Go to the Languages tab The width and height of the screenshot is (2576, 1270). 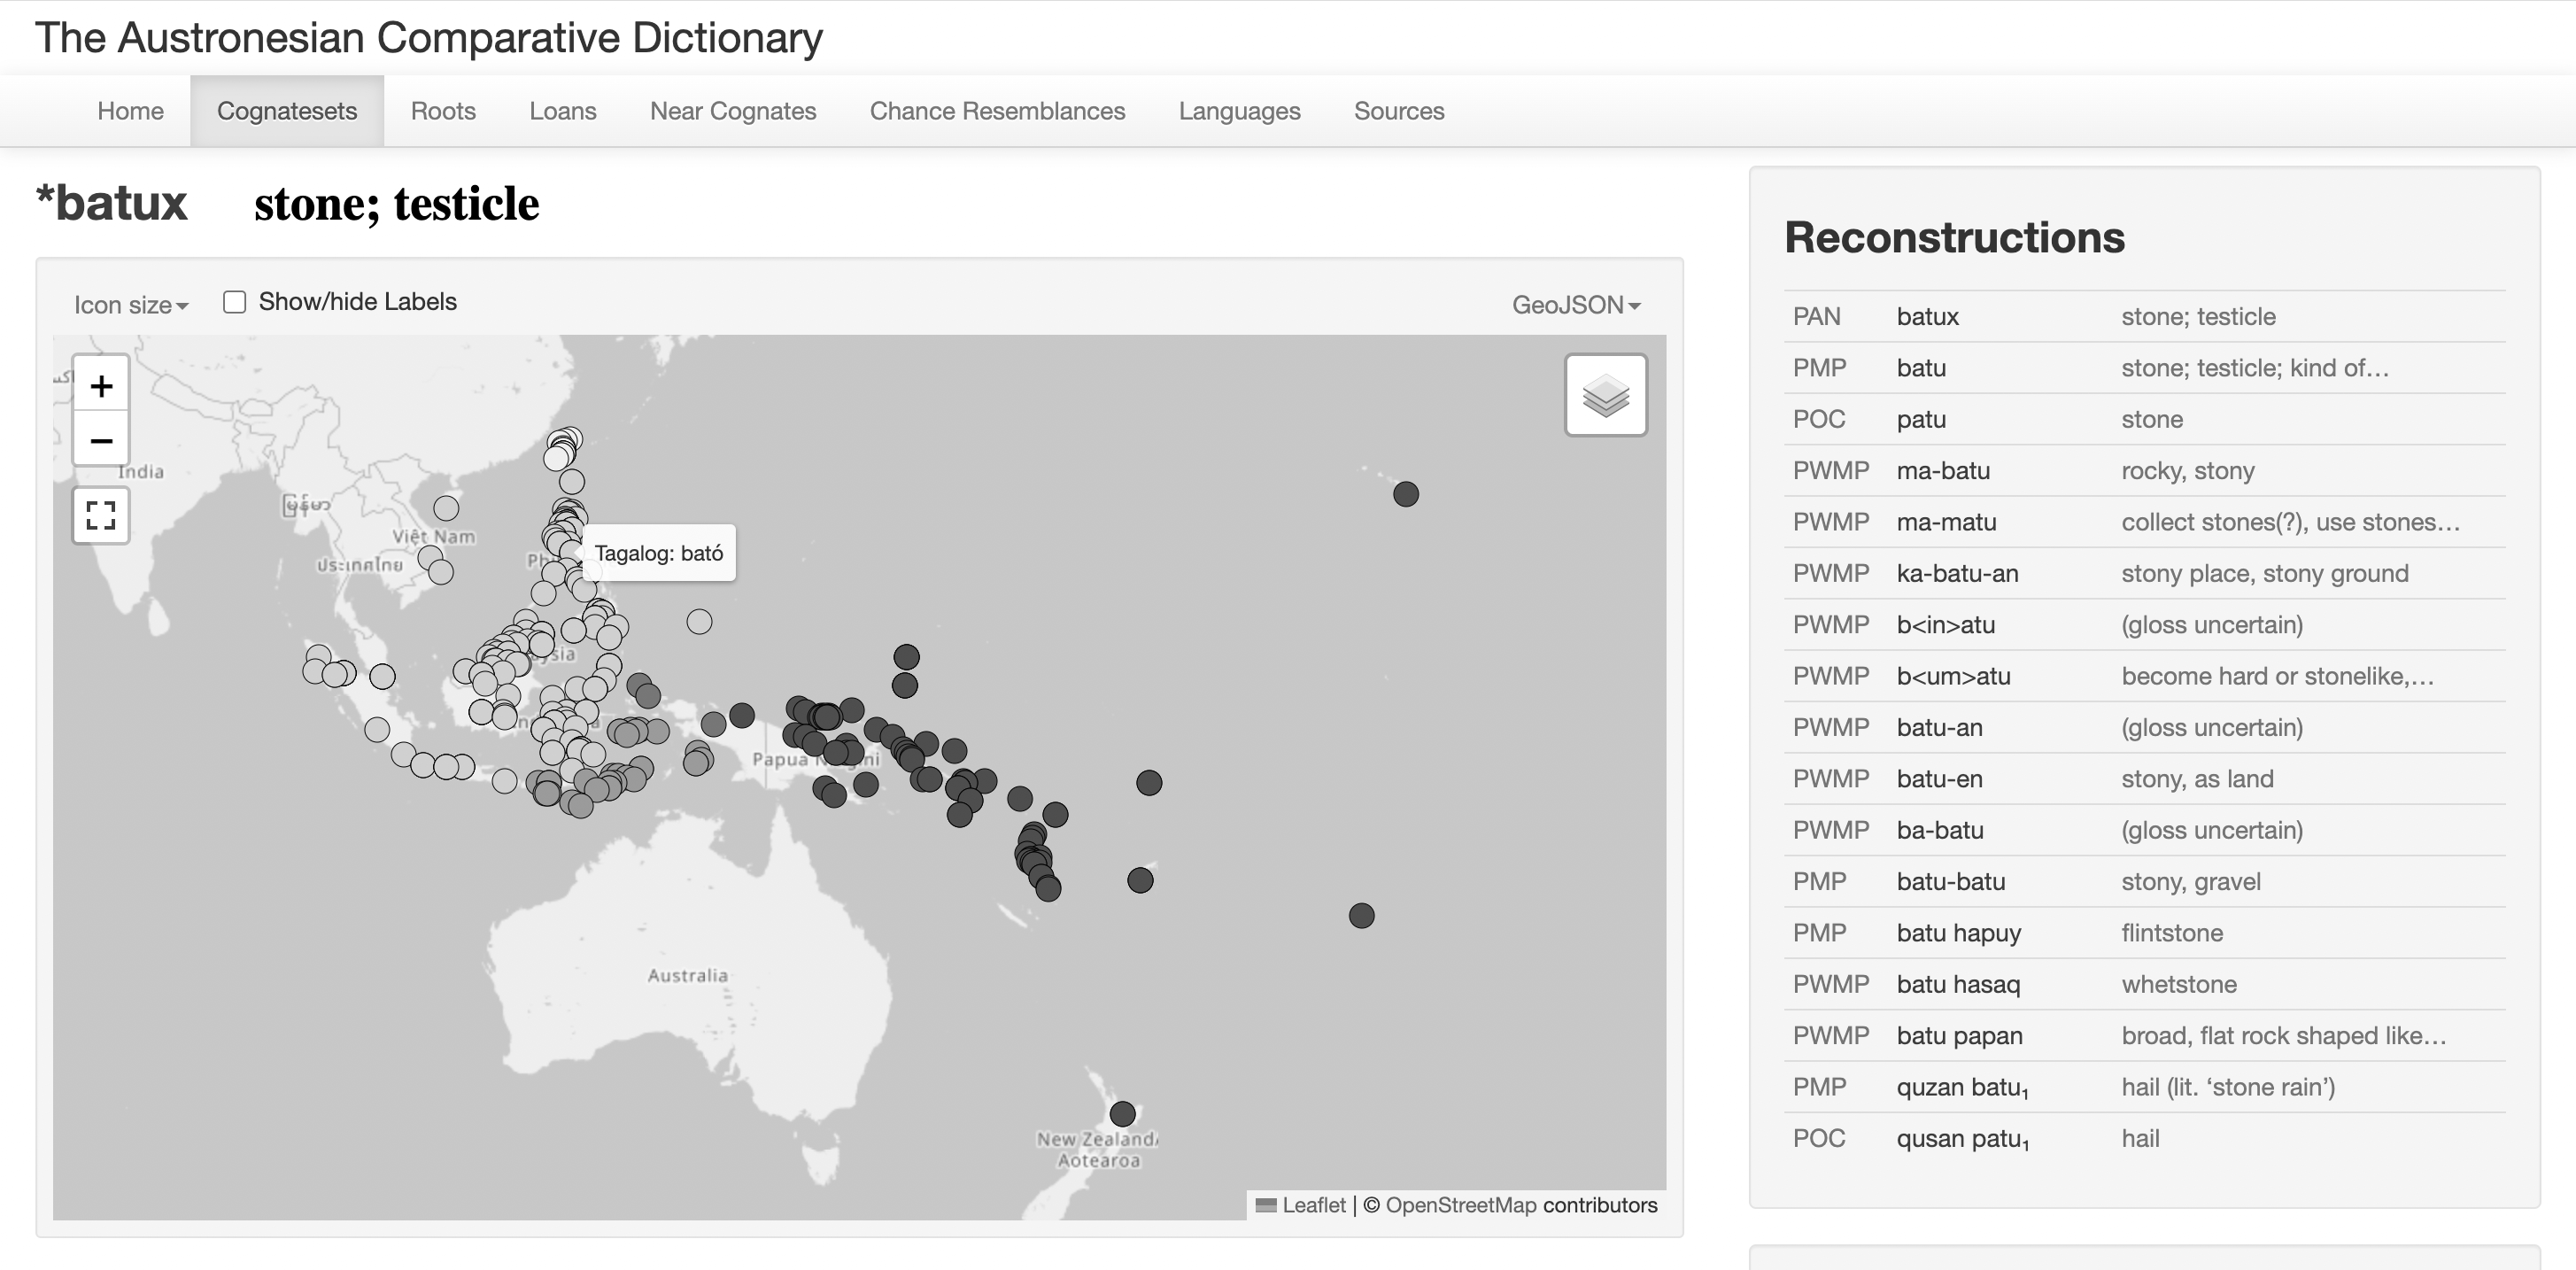point(1239,111)
